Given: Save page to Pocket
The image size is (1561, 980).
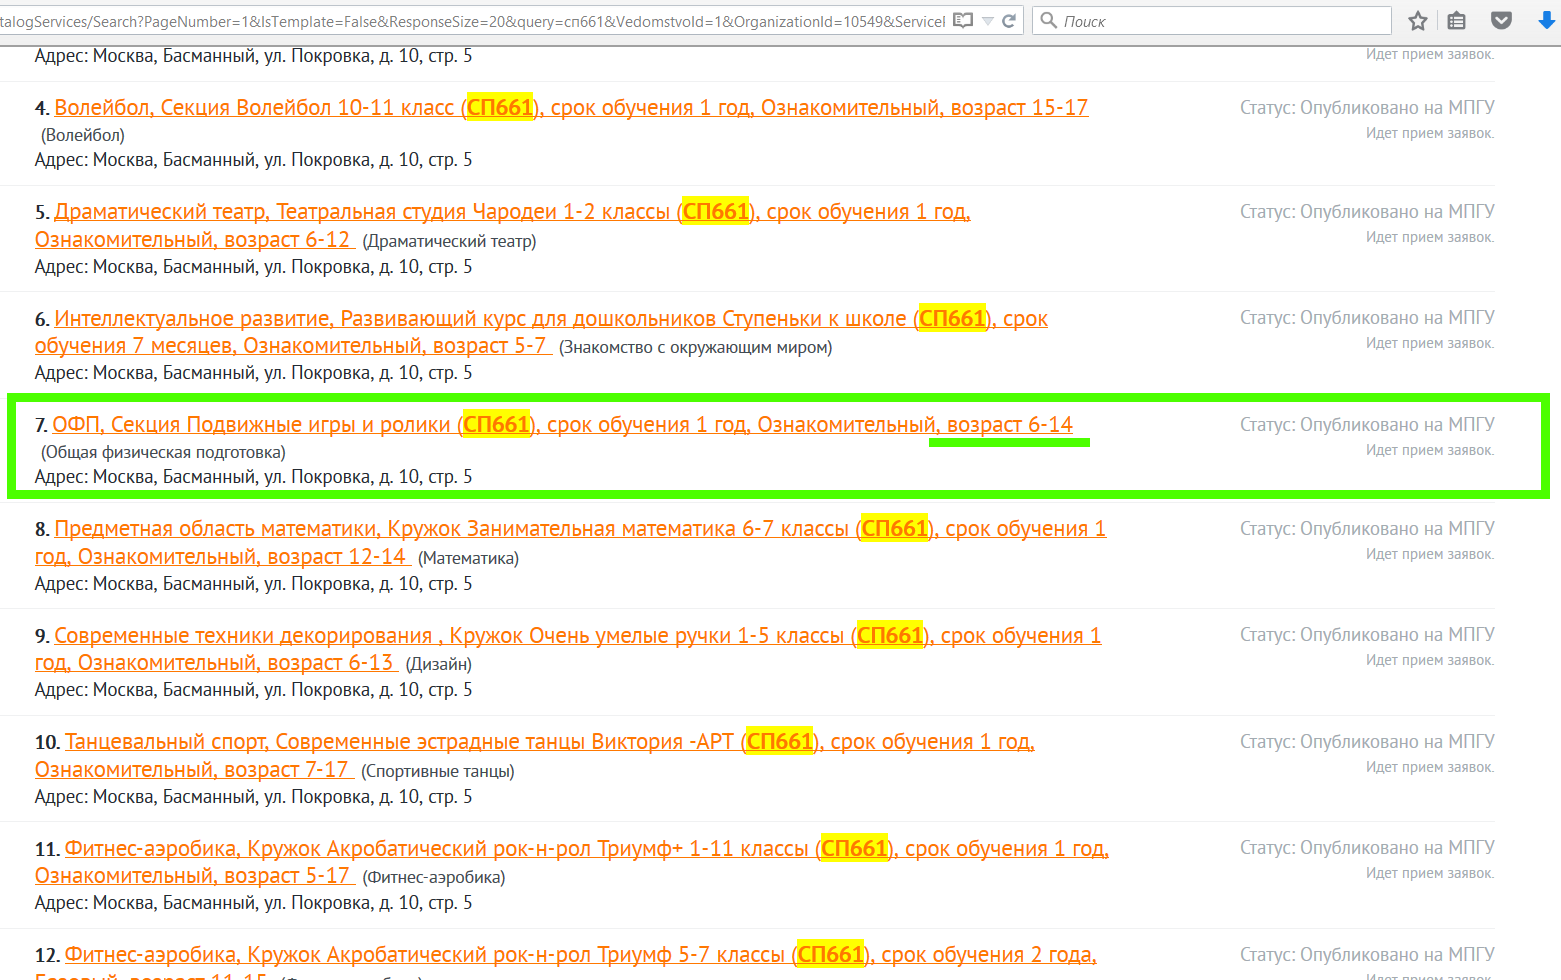Looking at the screenshot, I should (1501, 21).
